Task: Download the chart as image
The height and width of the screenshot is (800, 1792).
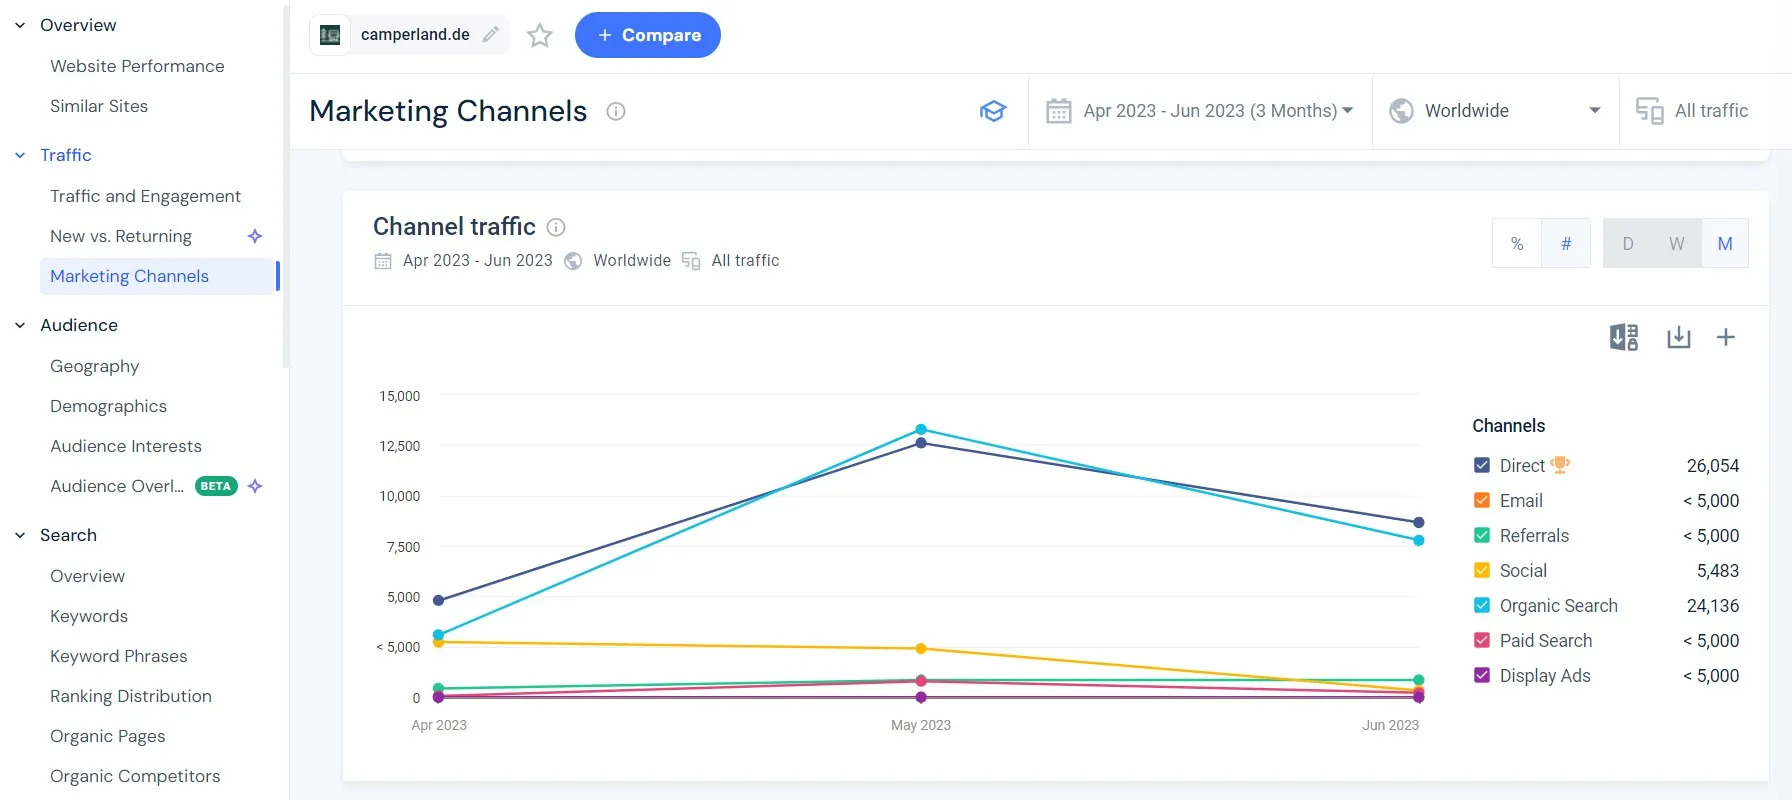Action: pos(1678,338)
